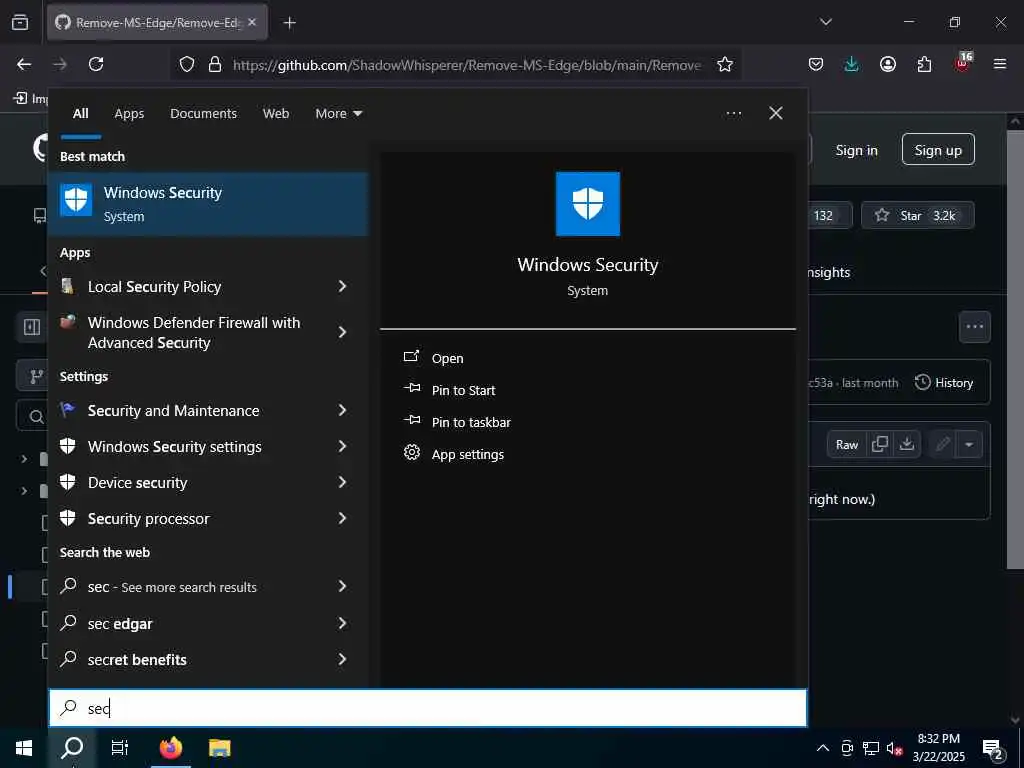The height and width of the screenshot is (768, 1024).
Task: Open Firefox from taskbar
Action: pos(170,748)
